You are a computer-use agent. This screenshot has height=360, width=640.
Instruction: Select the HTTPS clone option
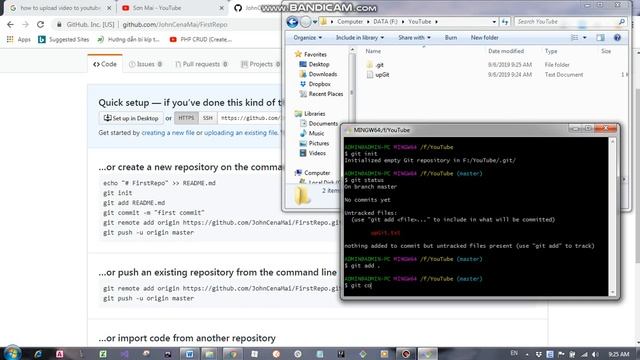pos(186,118)
